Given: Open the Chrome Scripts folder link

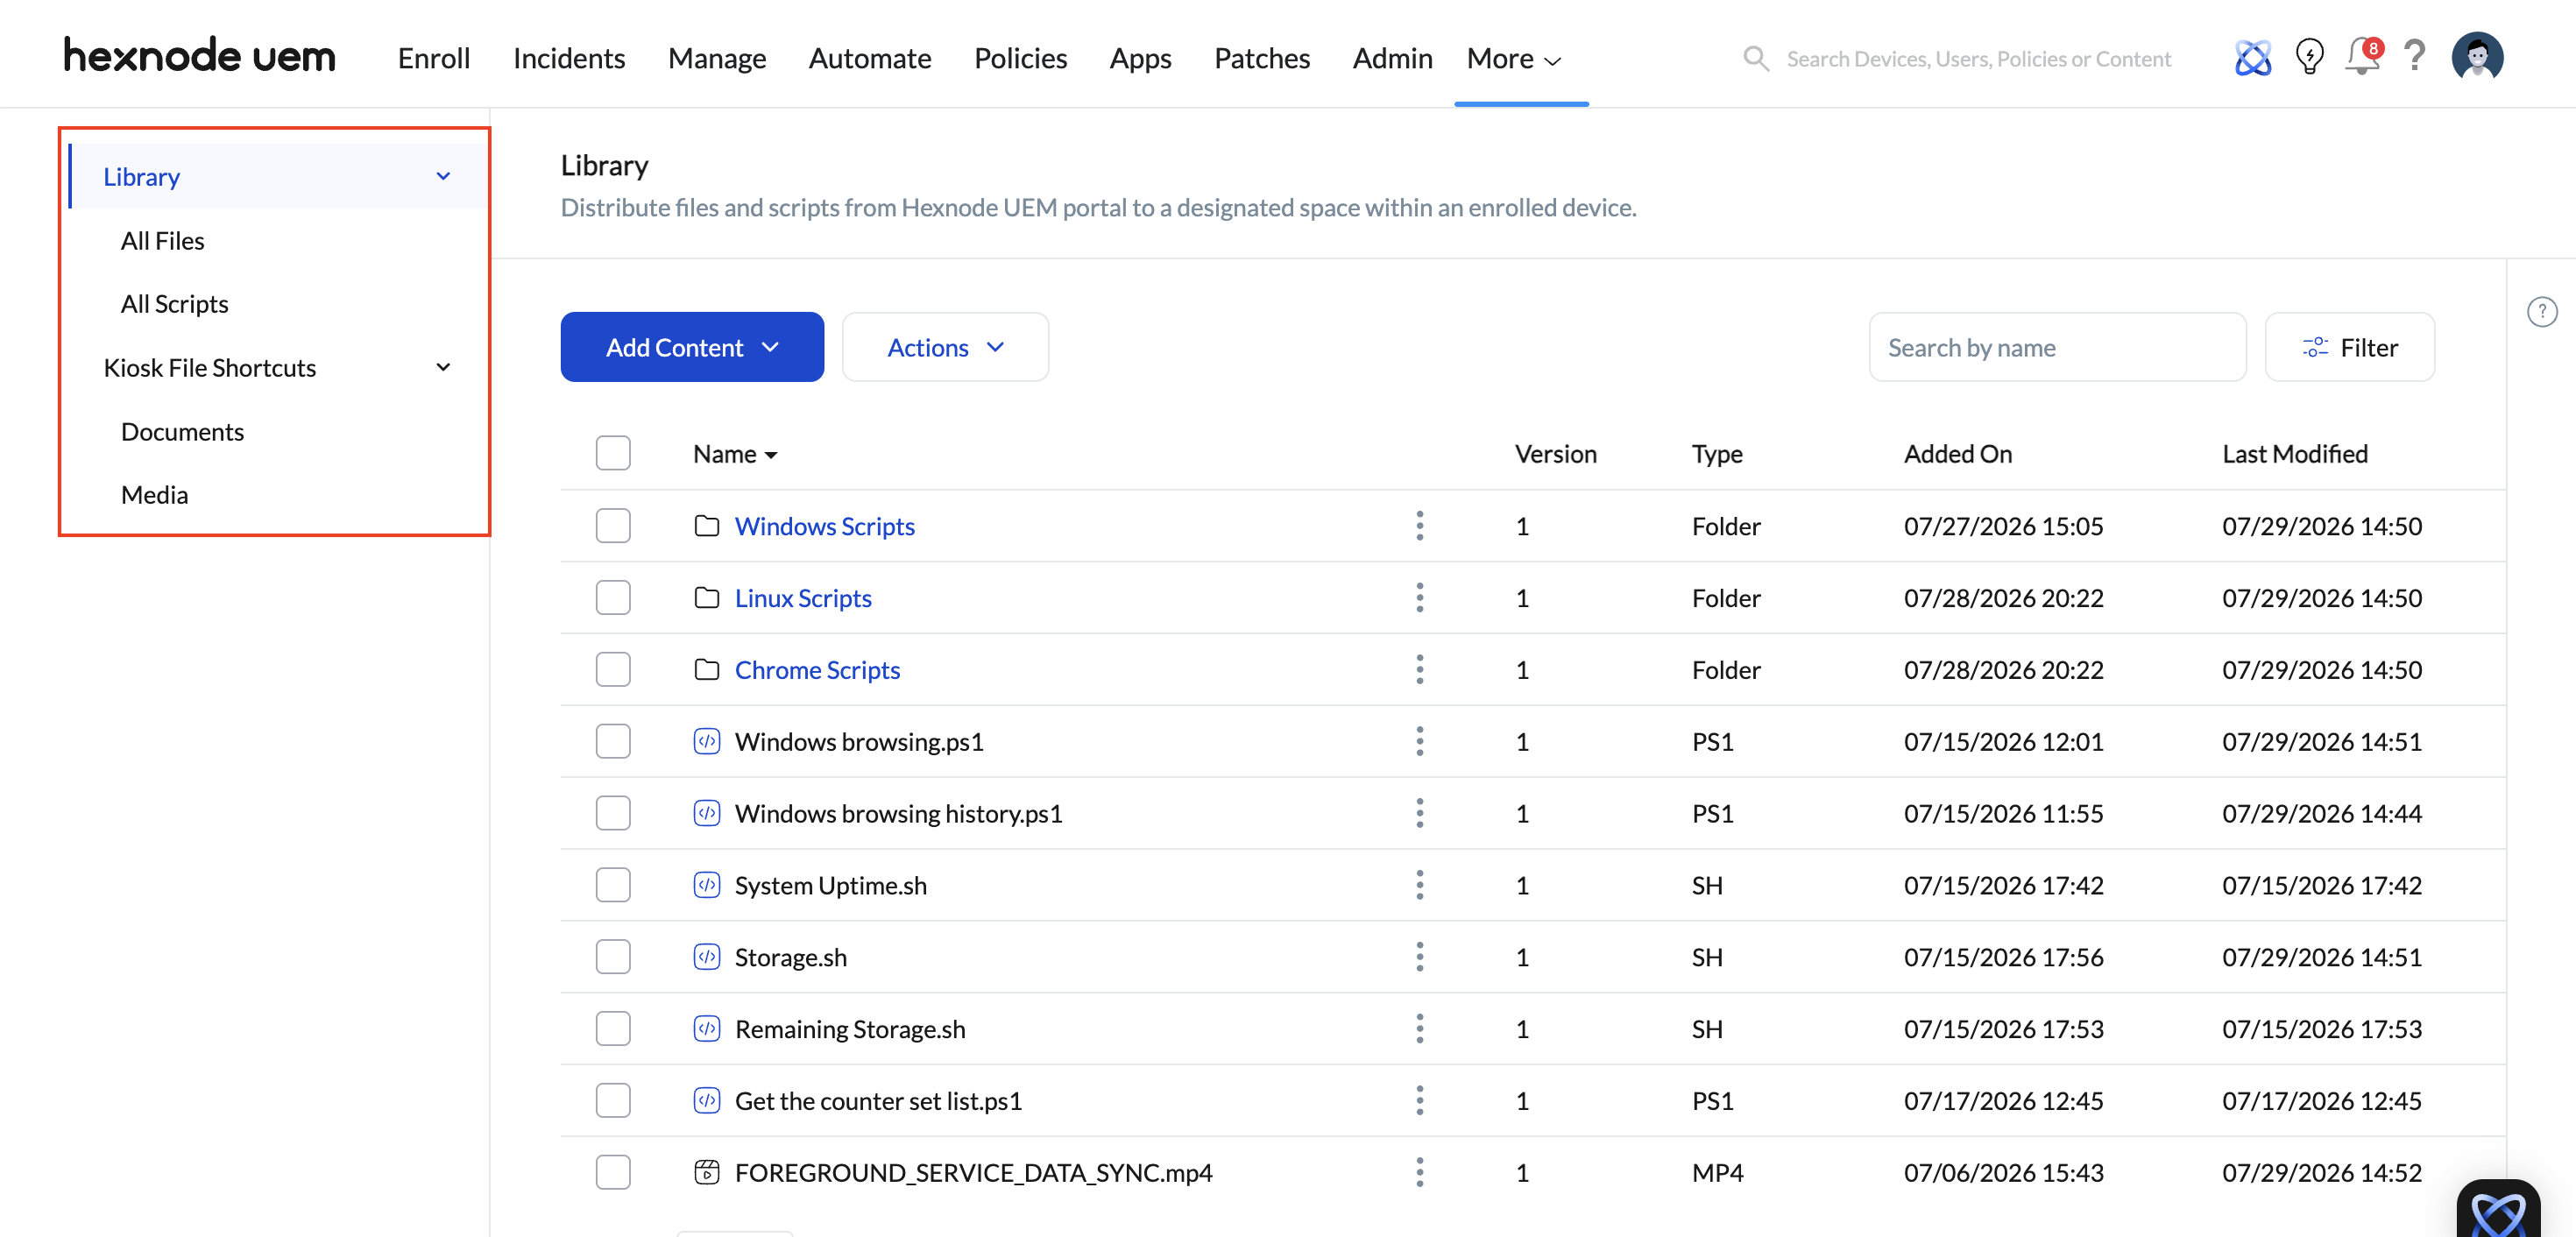Looking at the screenshot, I should tap(817, 670).
